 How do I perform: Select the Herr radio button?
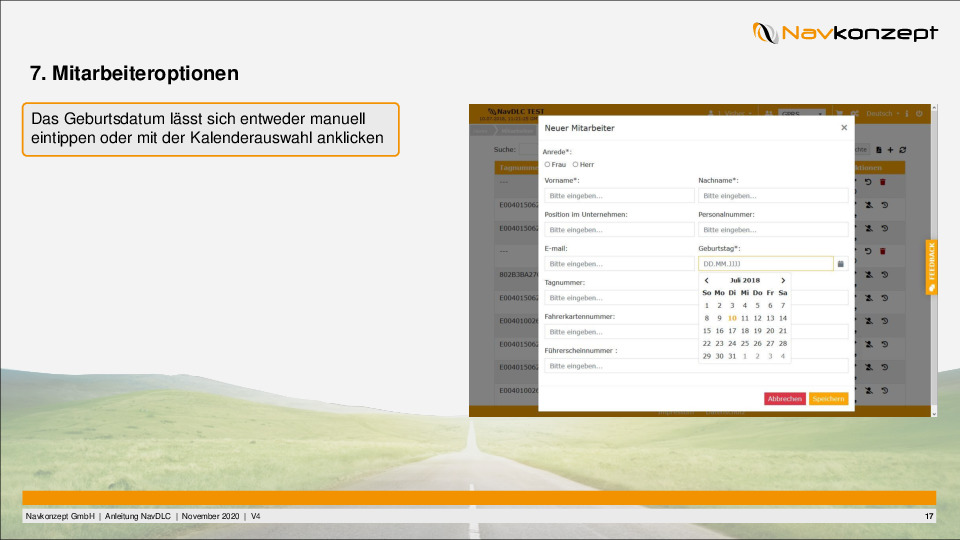575,164
